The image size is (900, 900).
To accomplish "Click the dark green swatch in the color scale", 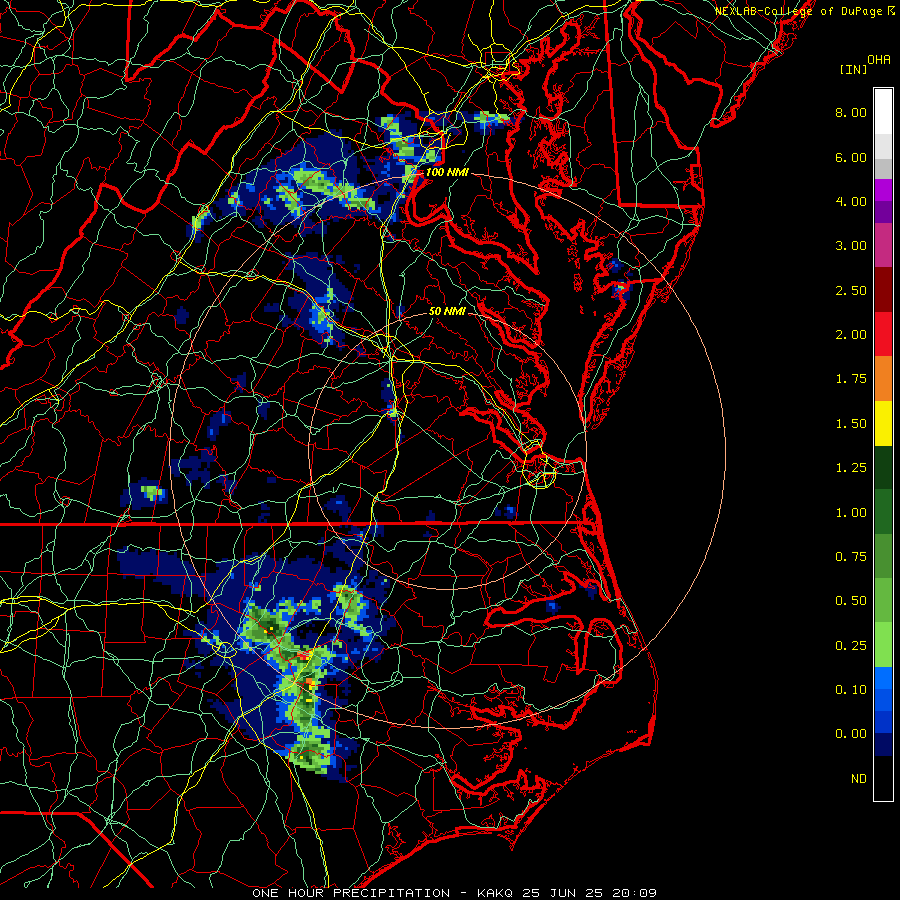I will tap(883, 467).
